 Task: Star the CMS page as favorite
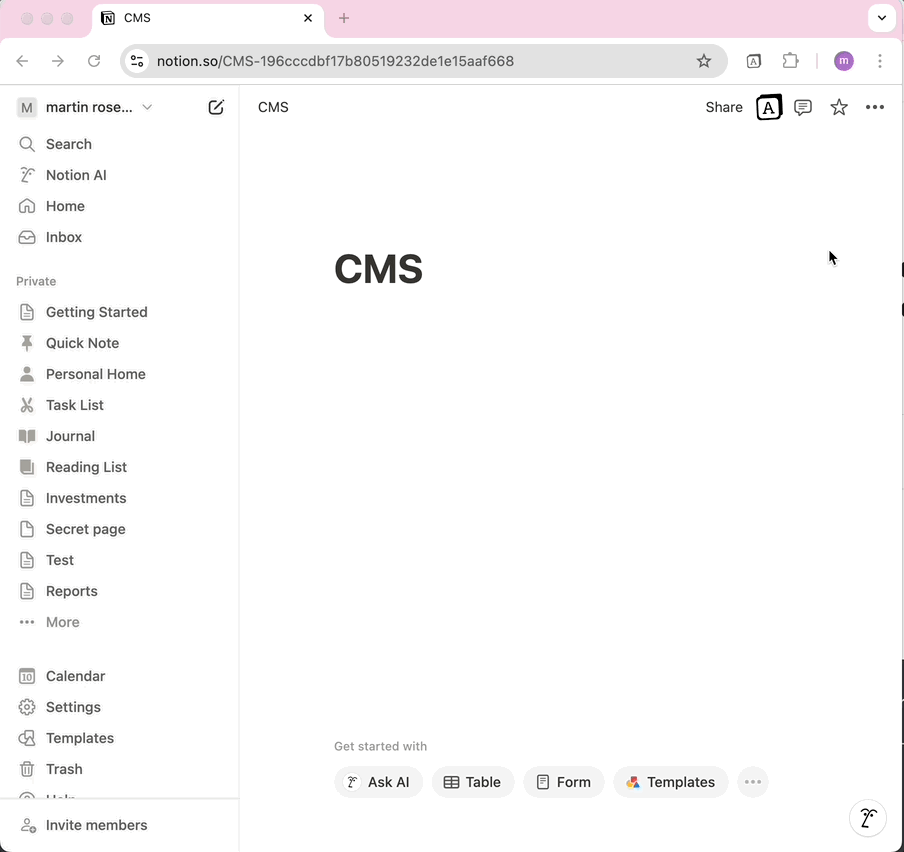pos(839,107)
